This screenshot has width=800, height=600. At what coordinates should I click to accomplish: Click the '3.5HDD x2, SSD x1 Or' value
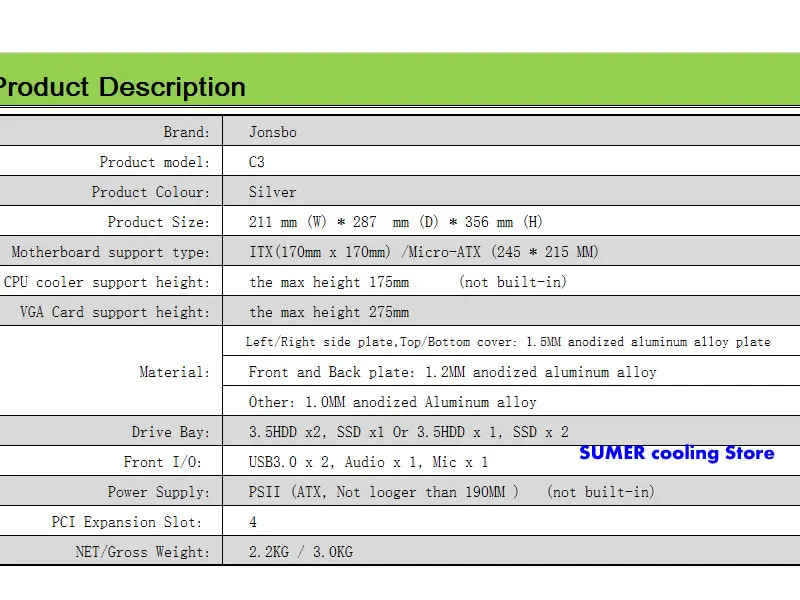[x=409, y=432]
